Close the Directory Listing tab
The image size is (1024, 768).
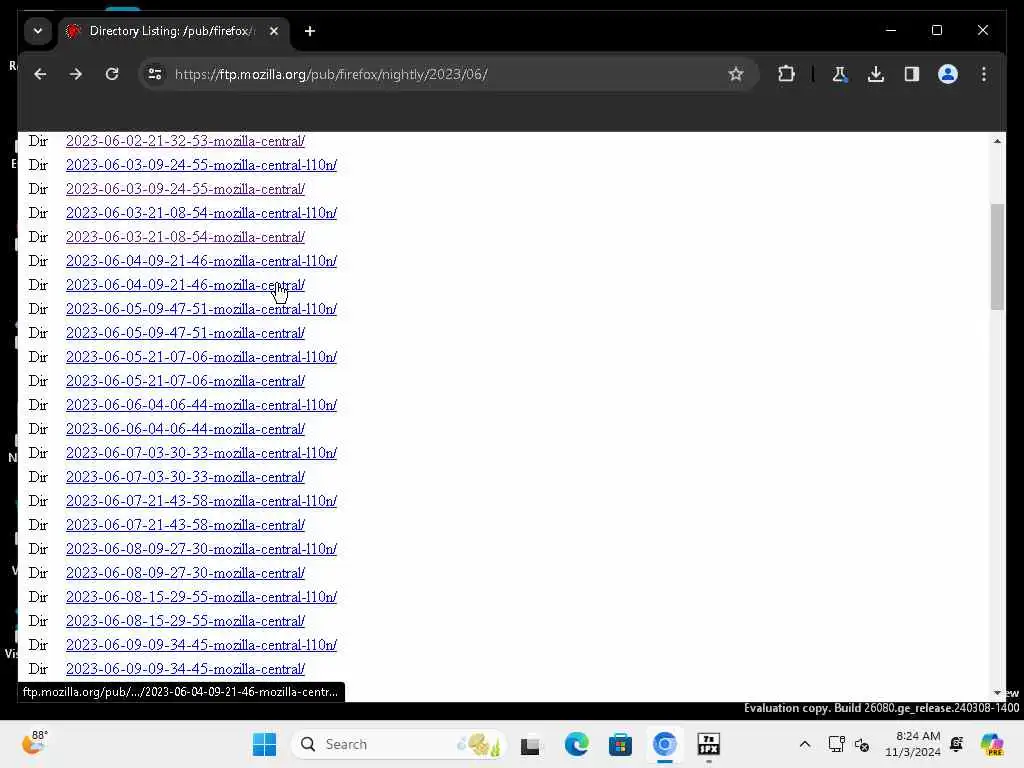(x=274, y=31)
